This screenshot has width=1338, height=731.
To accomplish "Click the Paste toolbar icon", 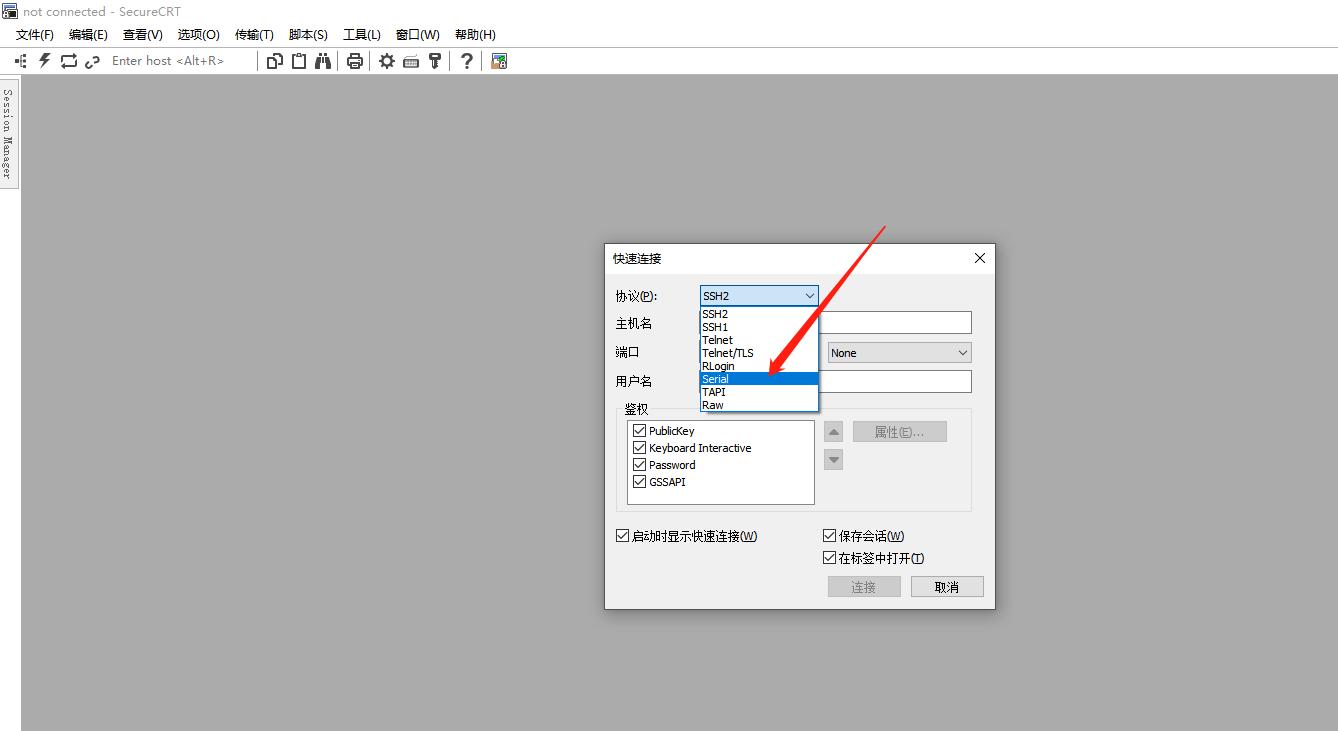I will pos(299,60).
